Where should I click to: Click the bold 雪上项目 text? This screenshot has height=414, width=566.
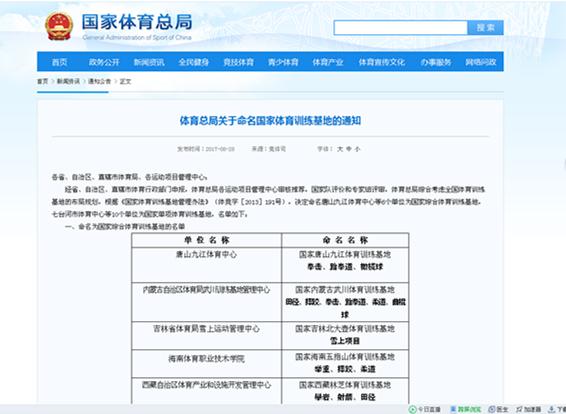tap(345, 341)
